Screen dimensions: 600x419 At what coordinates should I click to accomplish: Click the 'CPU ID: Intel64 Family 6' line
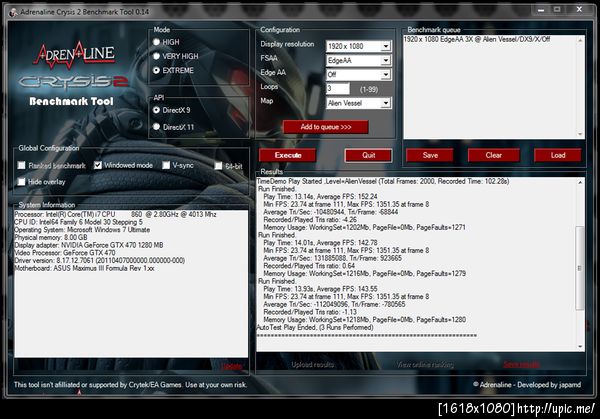[78, 222]
